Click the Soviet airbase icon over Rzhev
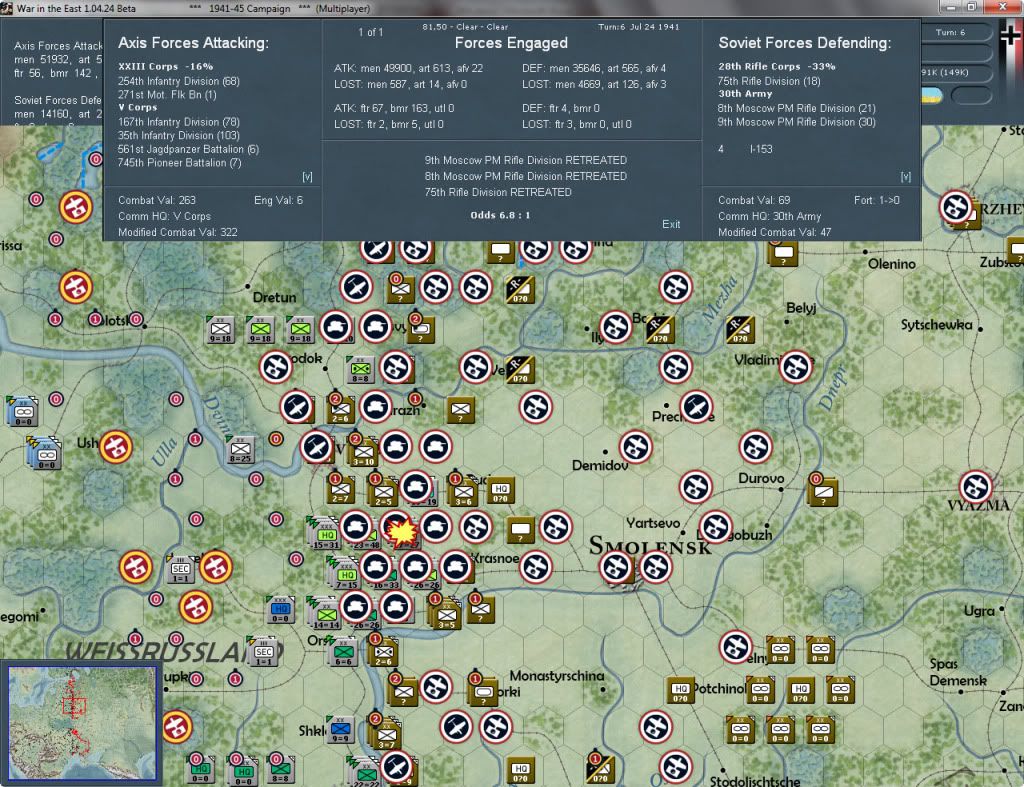 [x=956, y=206]
